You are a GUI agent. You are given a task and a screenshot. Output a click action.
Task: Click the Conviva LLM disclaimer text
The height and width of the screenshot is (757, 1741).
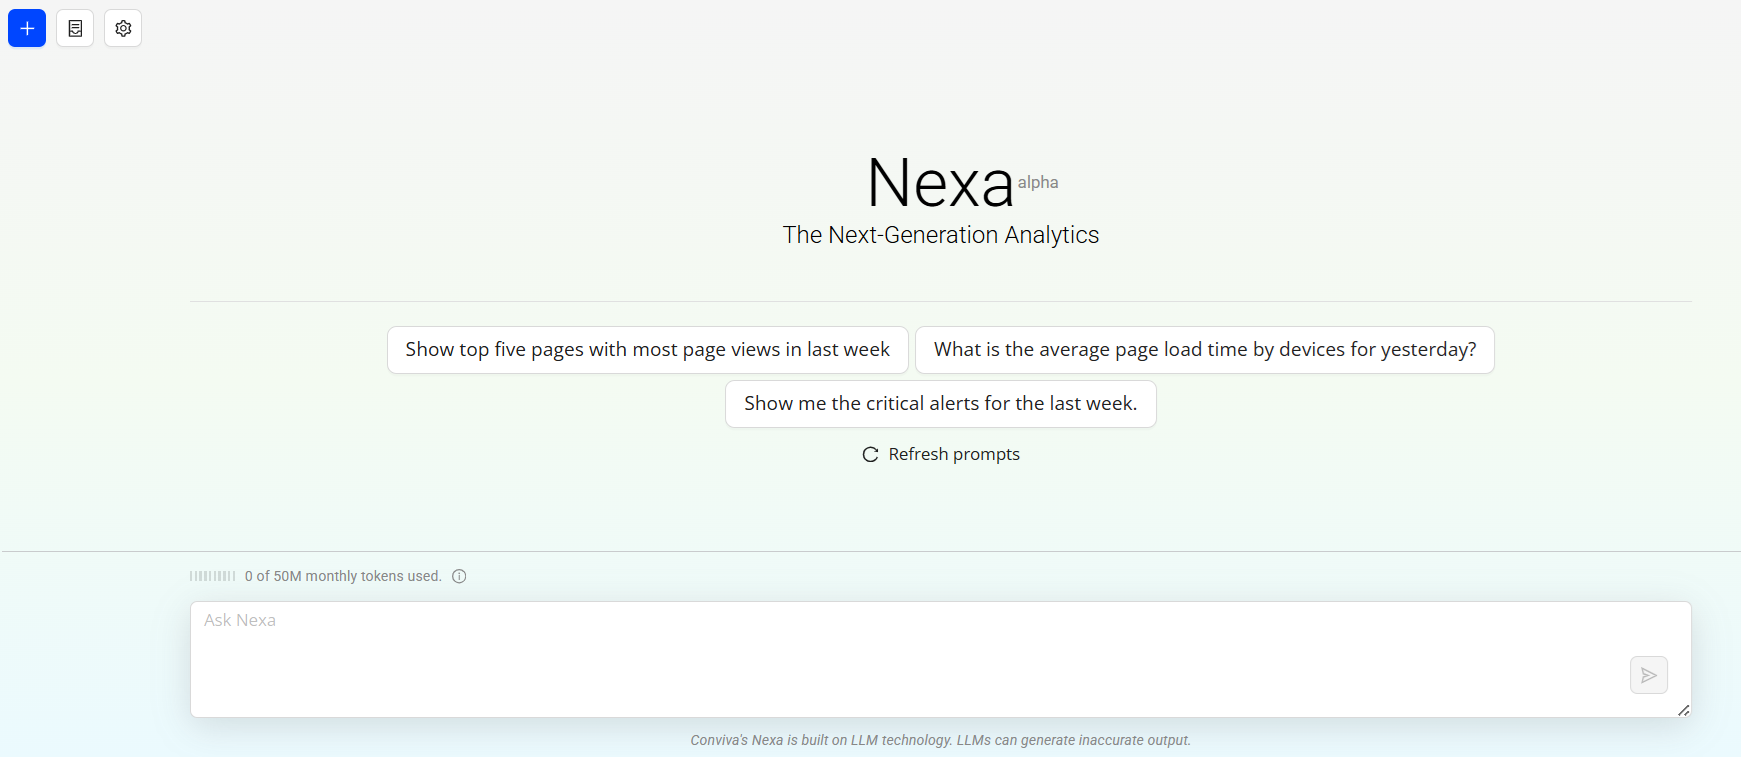pyautogui.click(x=940, y=740)
